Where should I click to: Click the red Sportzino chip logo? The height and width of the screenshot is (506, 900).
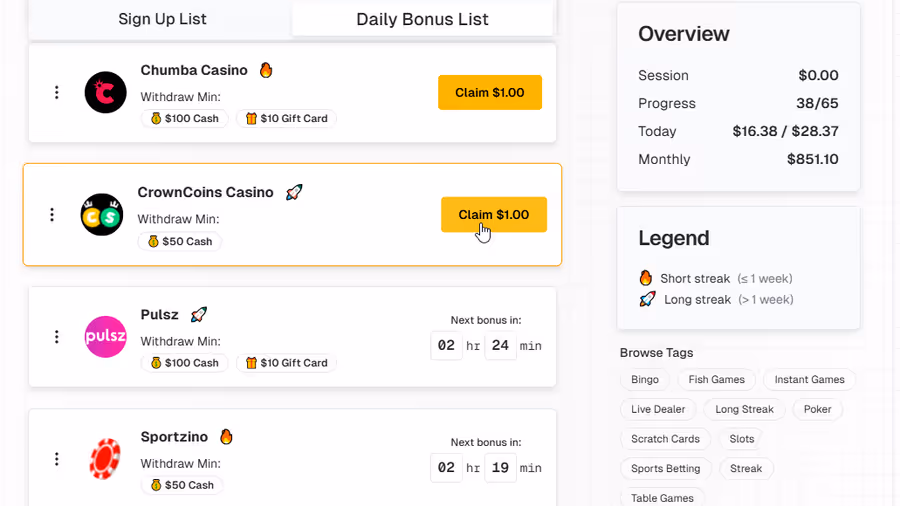[105, 459]
